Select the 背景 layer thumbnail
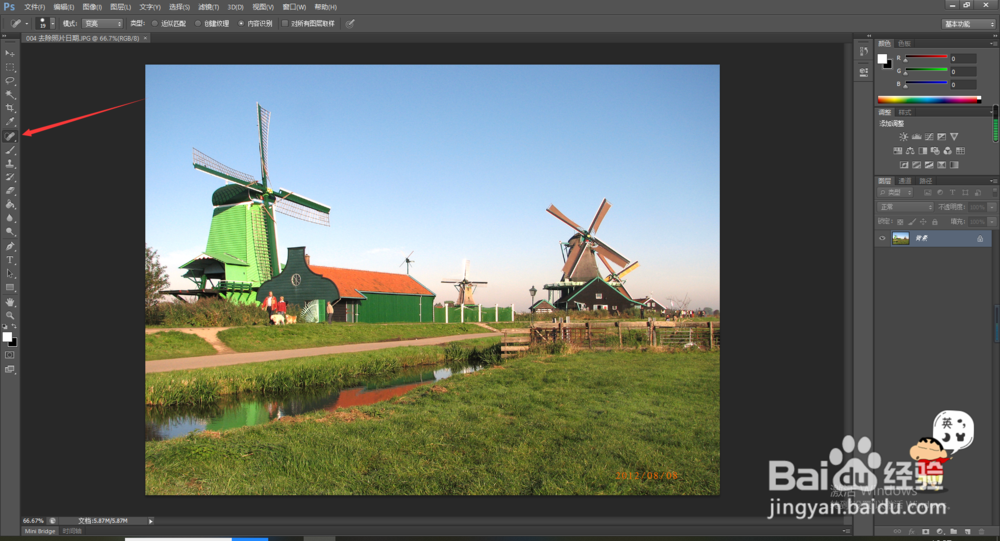1000x541 pixels. tap(901, 239)
